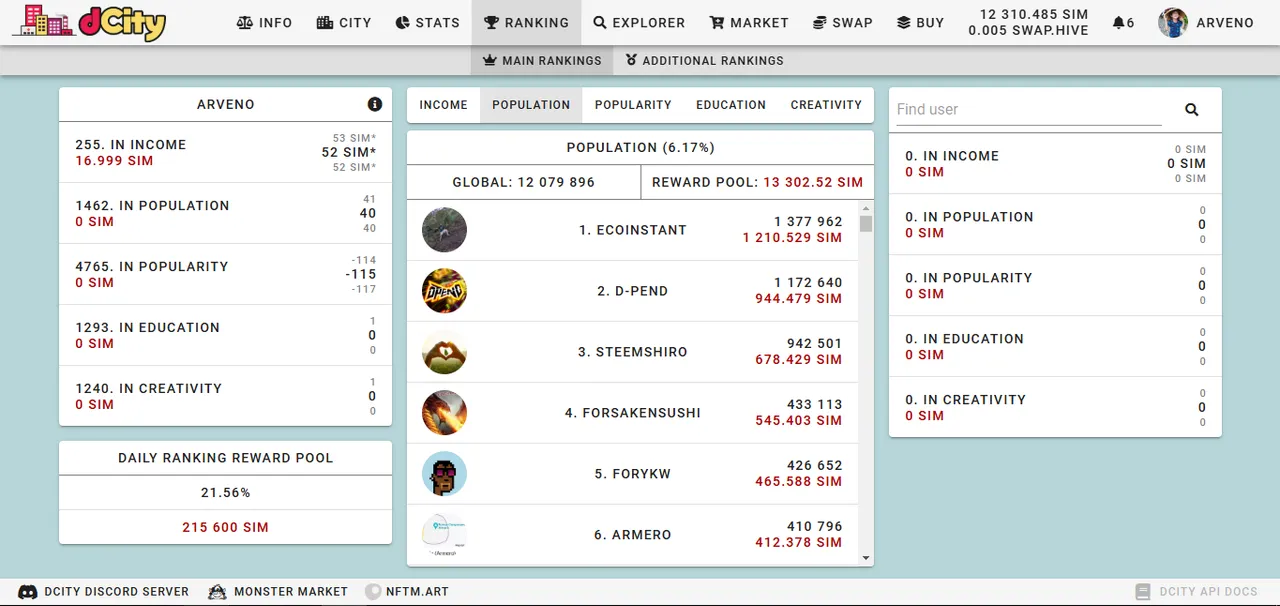This screenshot has width=1280, height=606.
Task: Click the 2. D-PEND ranking row name
Action: point(633,291)
